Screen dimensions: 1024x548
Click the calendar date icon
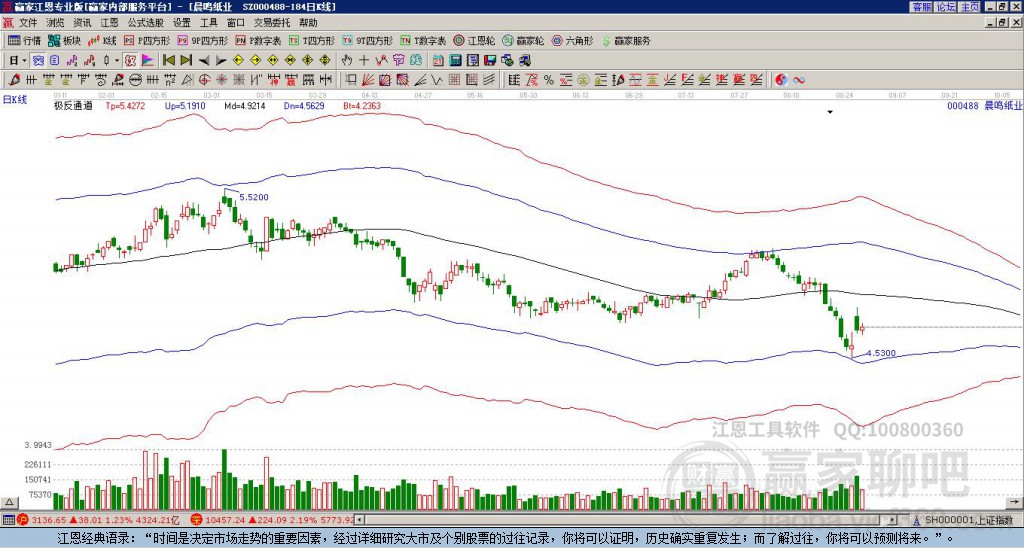pyautogui.click(x=439, y=61)
